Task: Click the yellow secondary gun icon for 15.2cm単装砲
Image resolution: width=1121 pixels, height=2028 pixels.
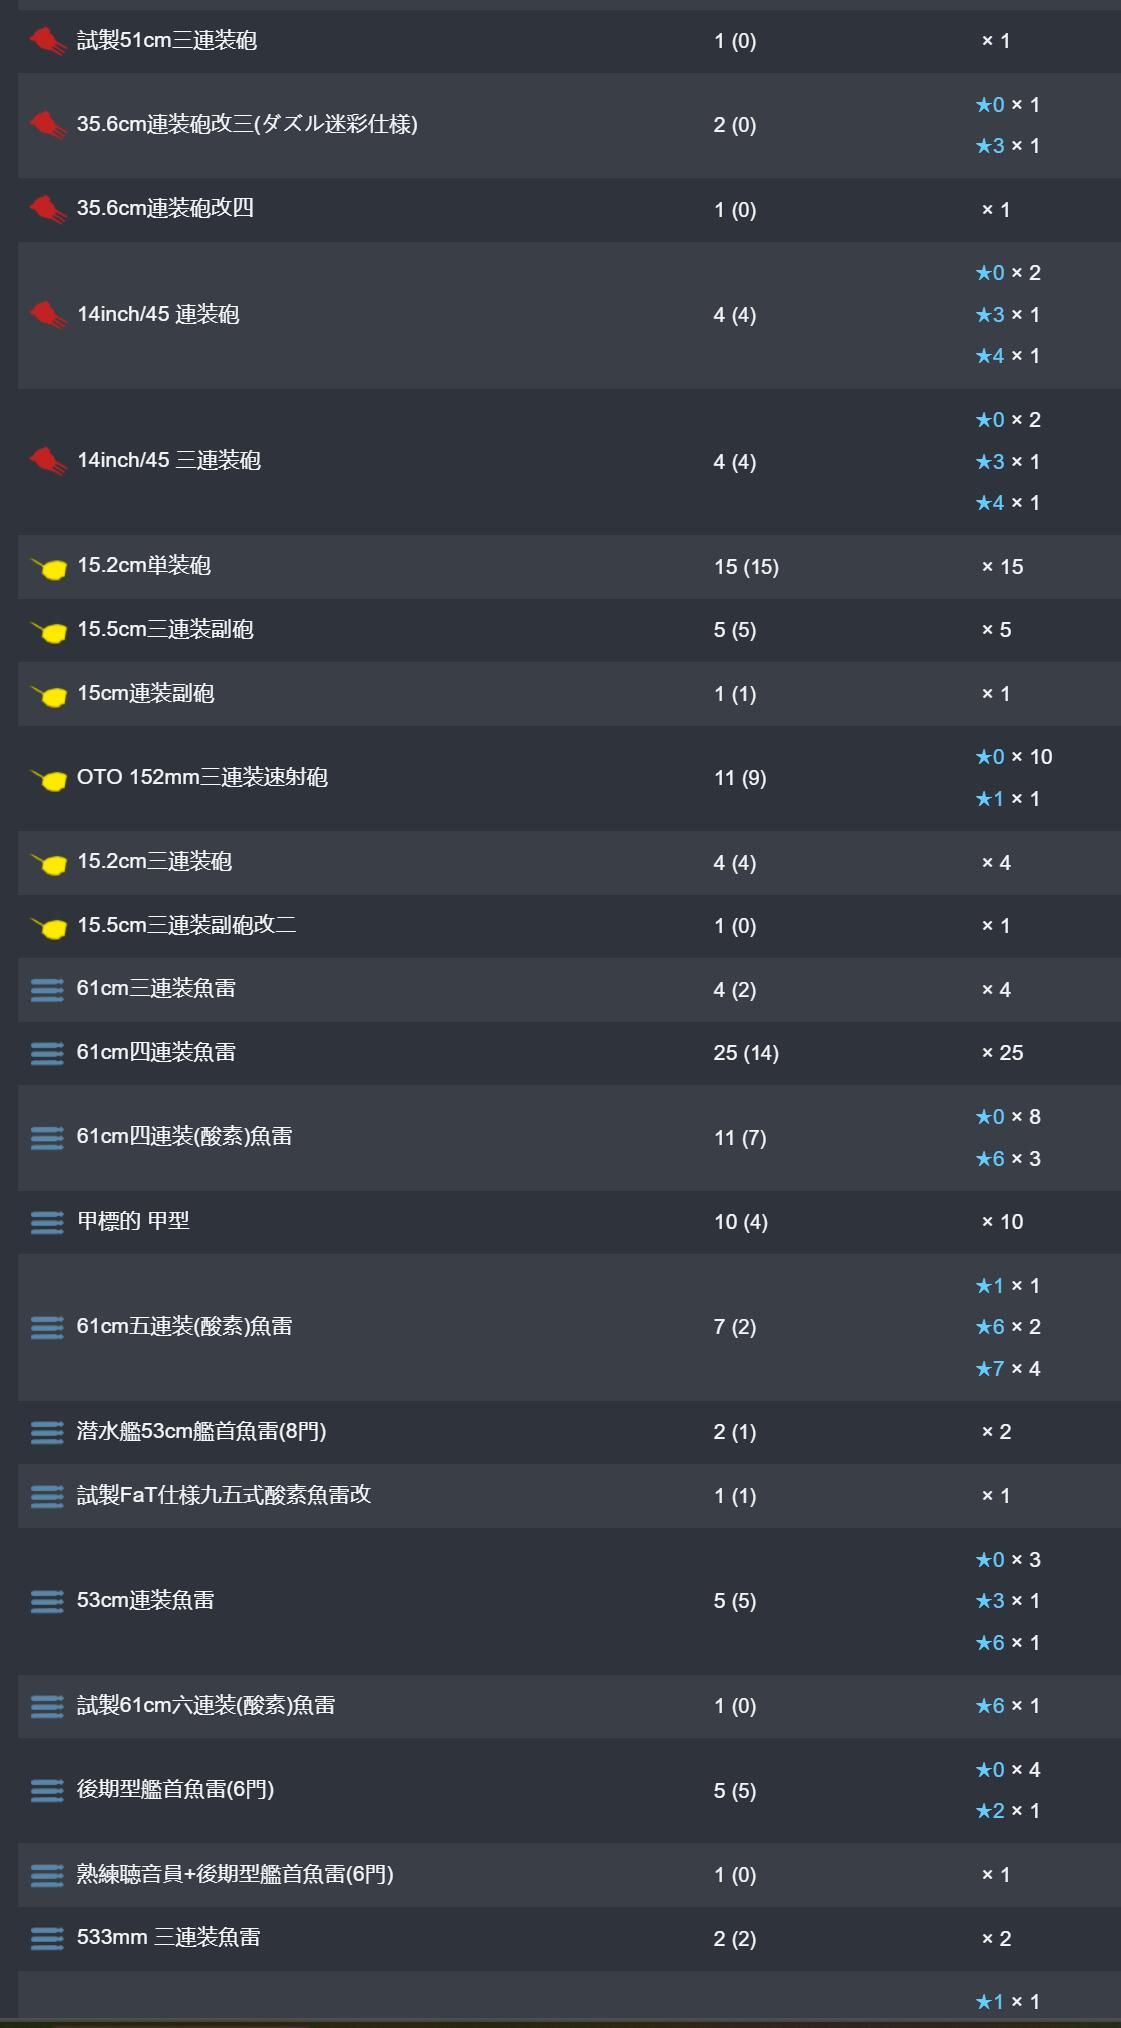Action: click(49, 568)
